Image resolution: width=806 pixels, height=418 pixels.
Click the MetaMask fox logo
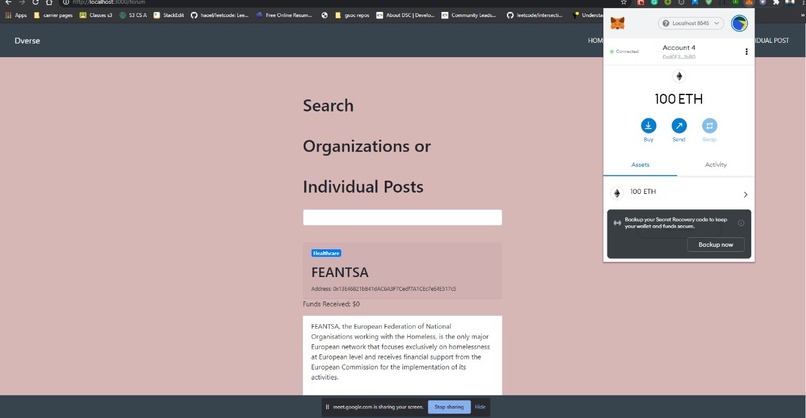point(617,23)
